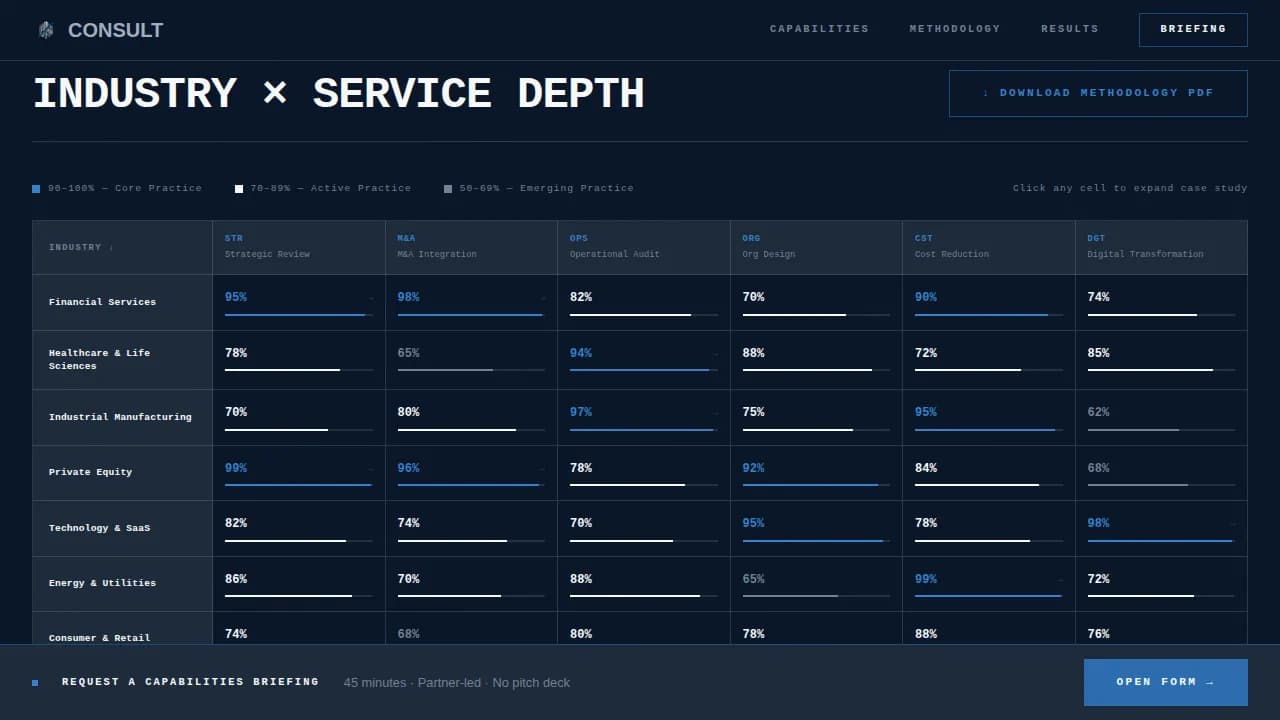The width and height of the screenshot is (1280, 720).
Task: Expand Consumer & Retail Cost Reduction 88% cell
Action: tap(989, 629)
